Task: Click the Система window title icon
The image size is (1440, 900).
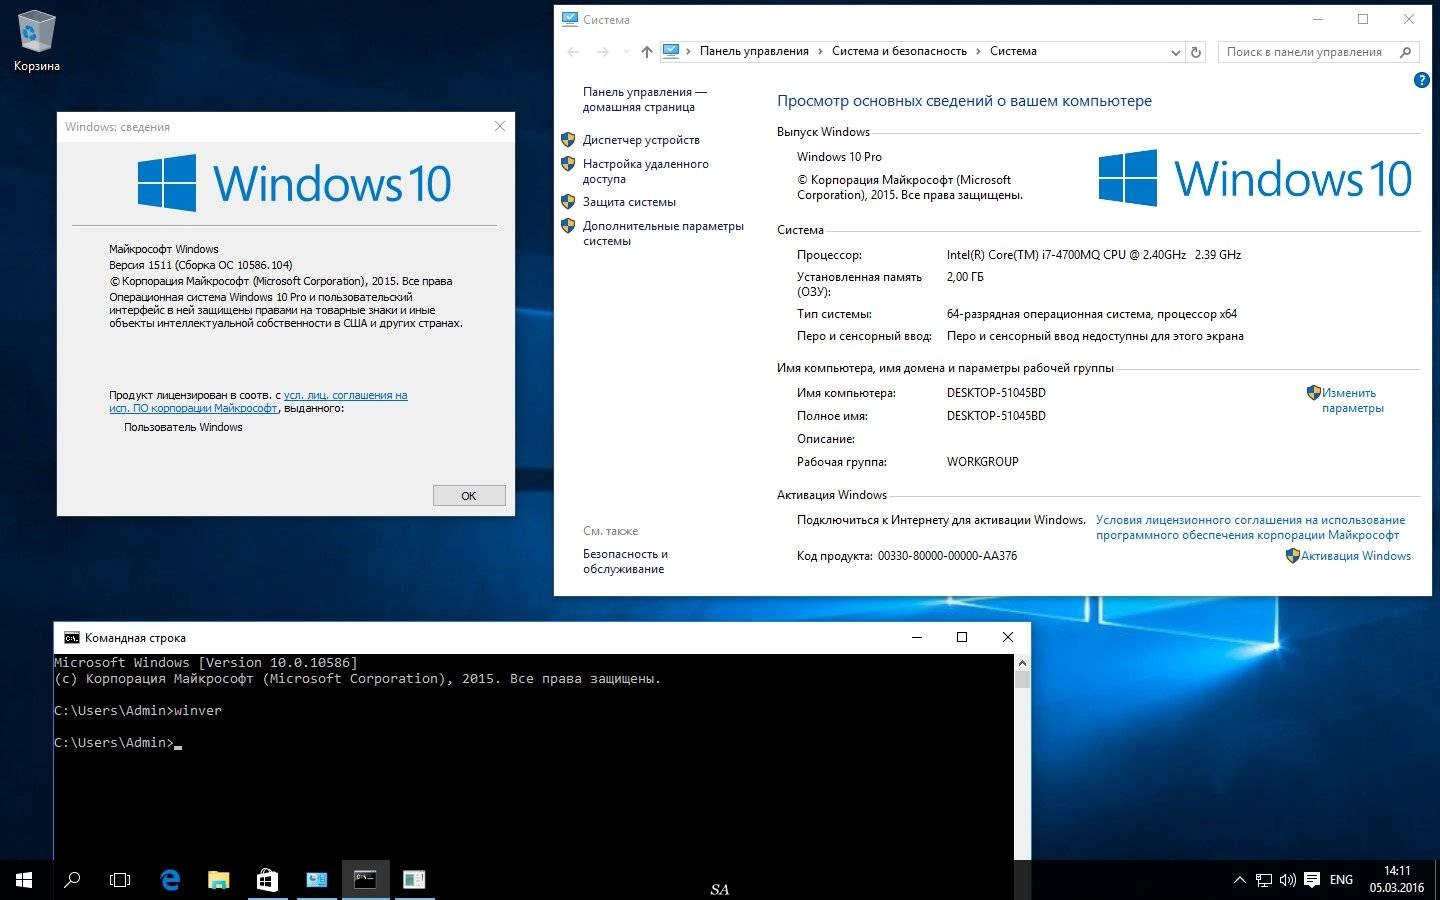Action: 570,19
